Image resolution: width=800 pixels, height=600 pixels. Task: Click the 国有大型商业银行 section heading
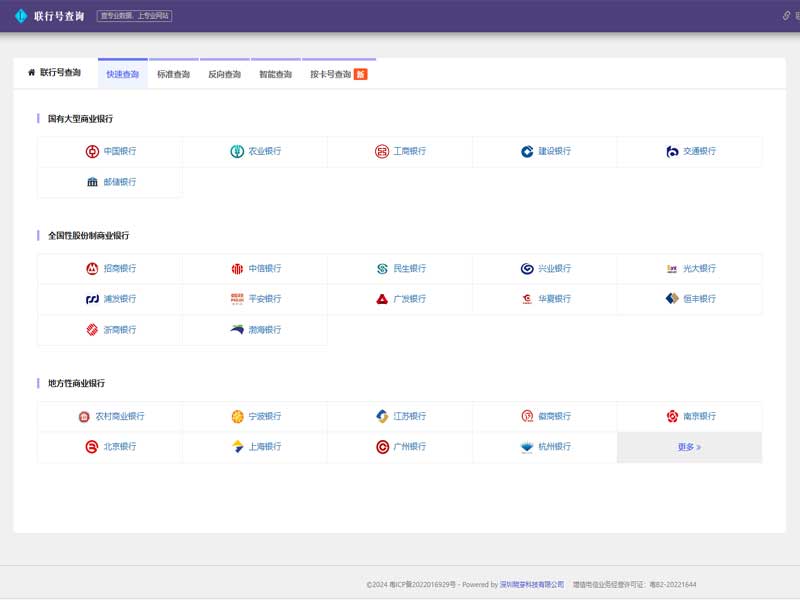pyautogui.click(x=80, y=119)
